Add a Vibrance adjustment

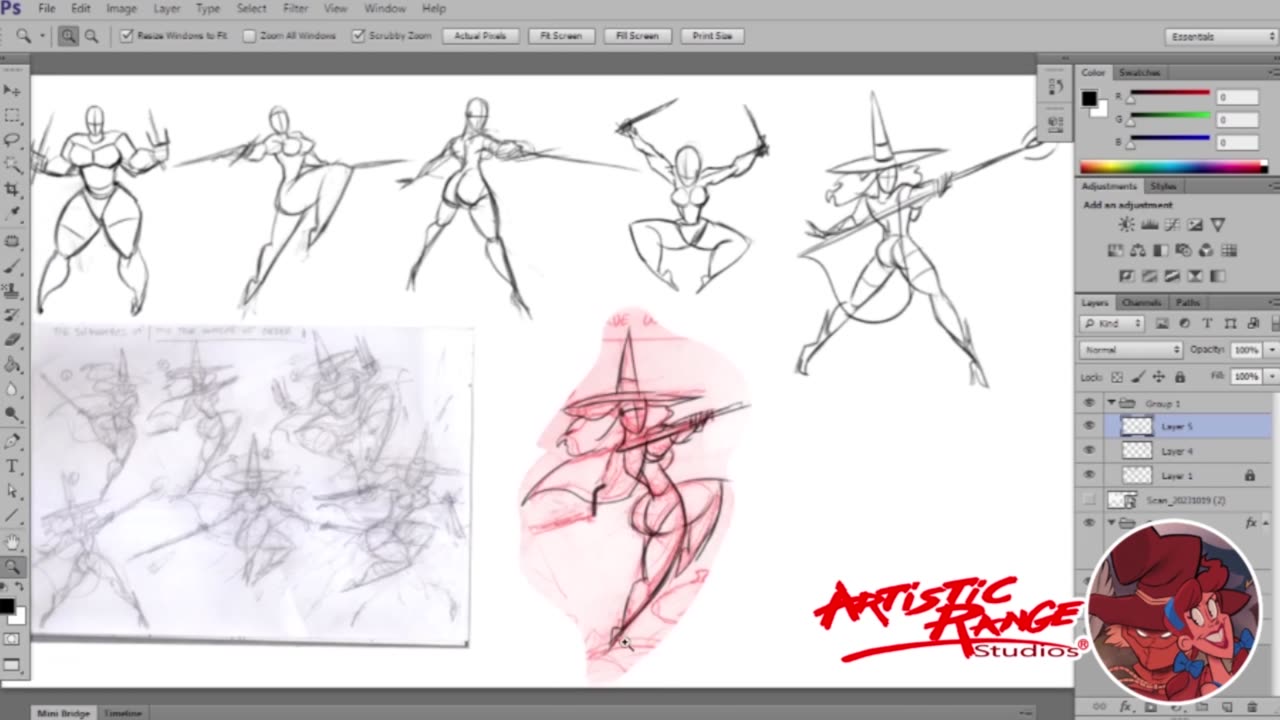coord(1217,225)
